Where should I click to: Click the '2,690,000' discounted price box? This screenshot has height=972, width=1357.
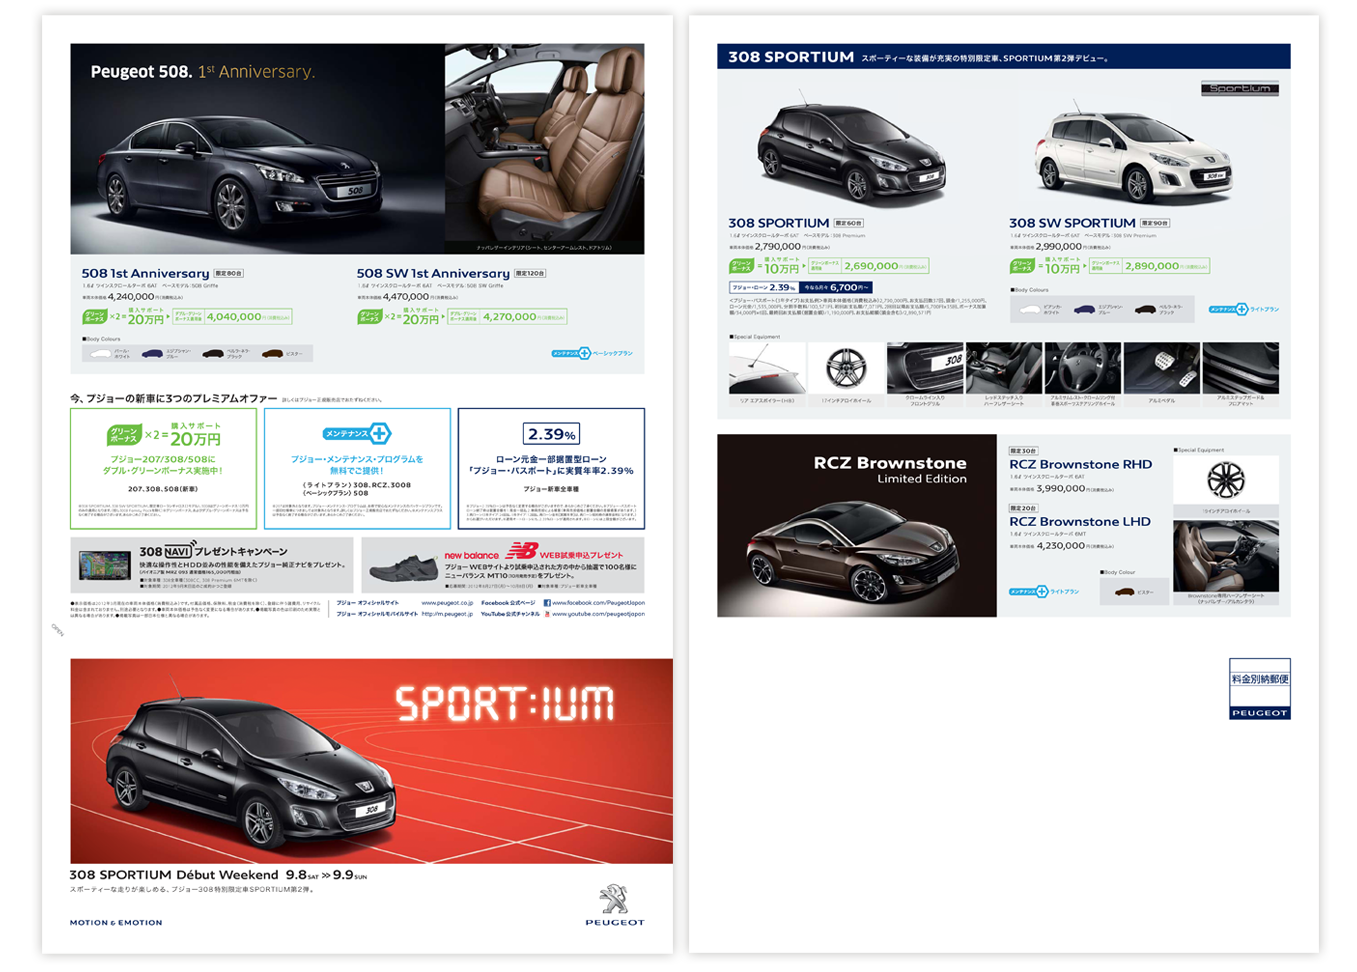pos(869,266)
